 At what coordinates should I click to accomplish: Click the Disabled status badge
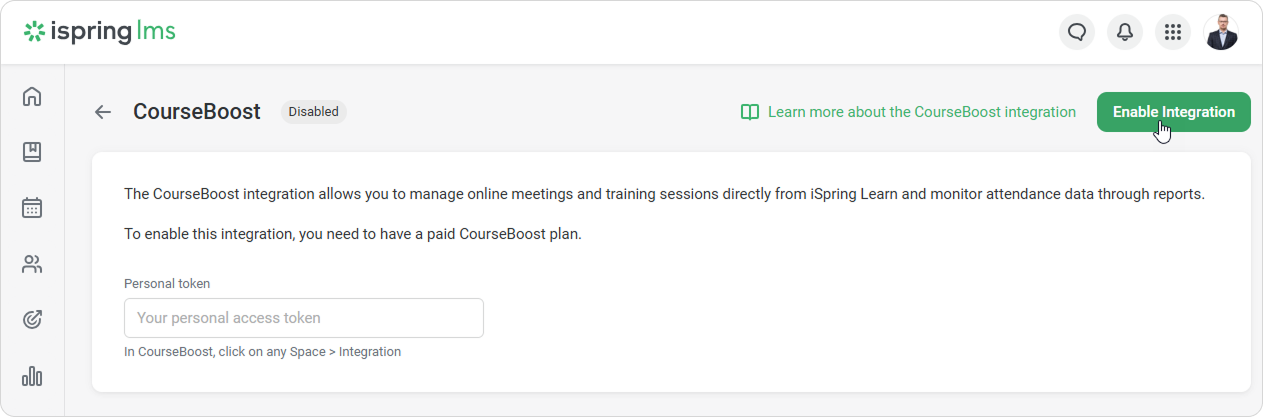coord(313,112)
